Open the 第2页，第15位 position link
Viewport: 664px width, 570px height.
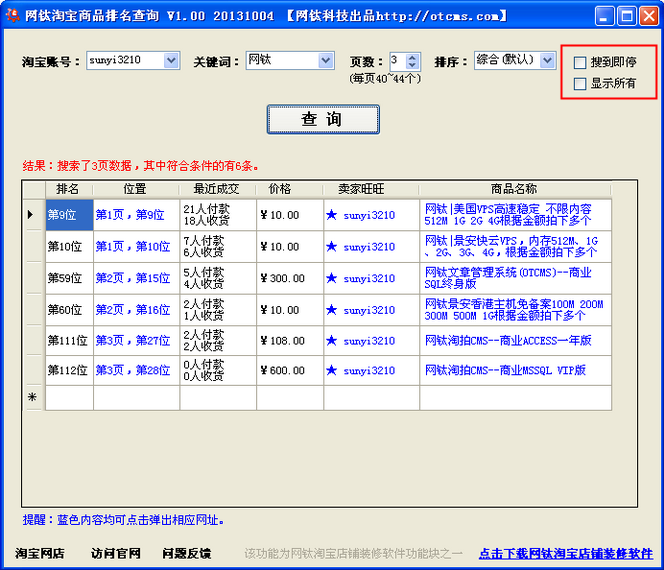(133, 278)
